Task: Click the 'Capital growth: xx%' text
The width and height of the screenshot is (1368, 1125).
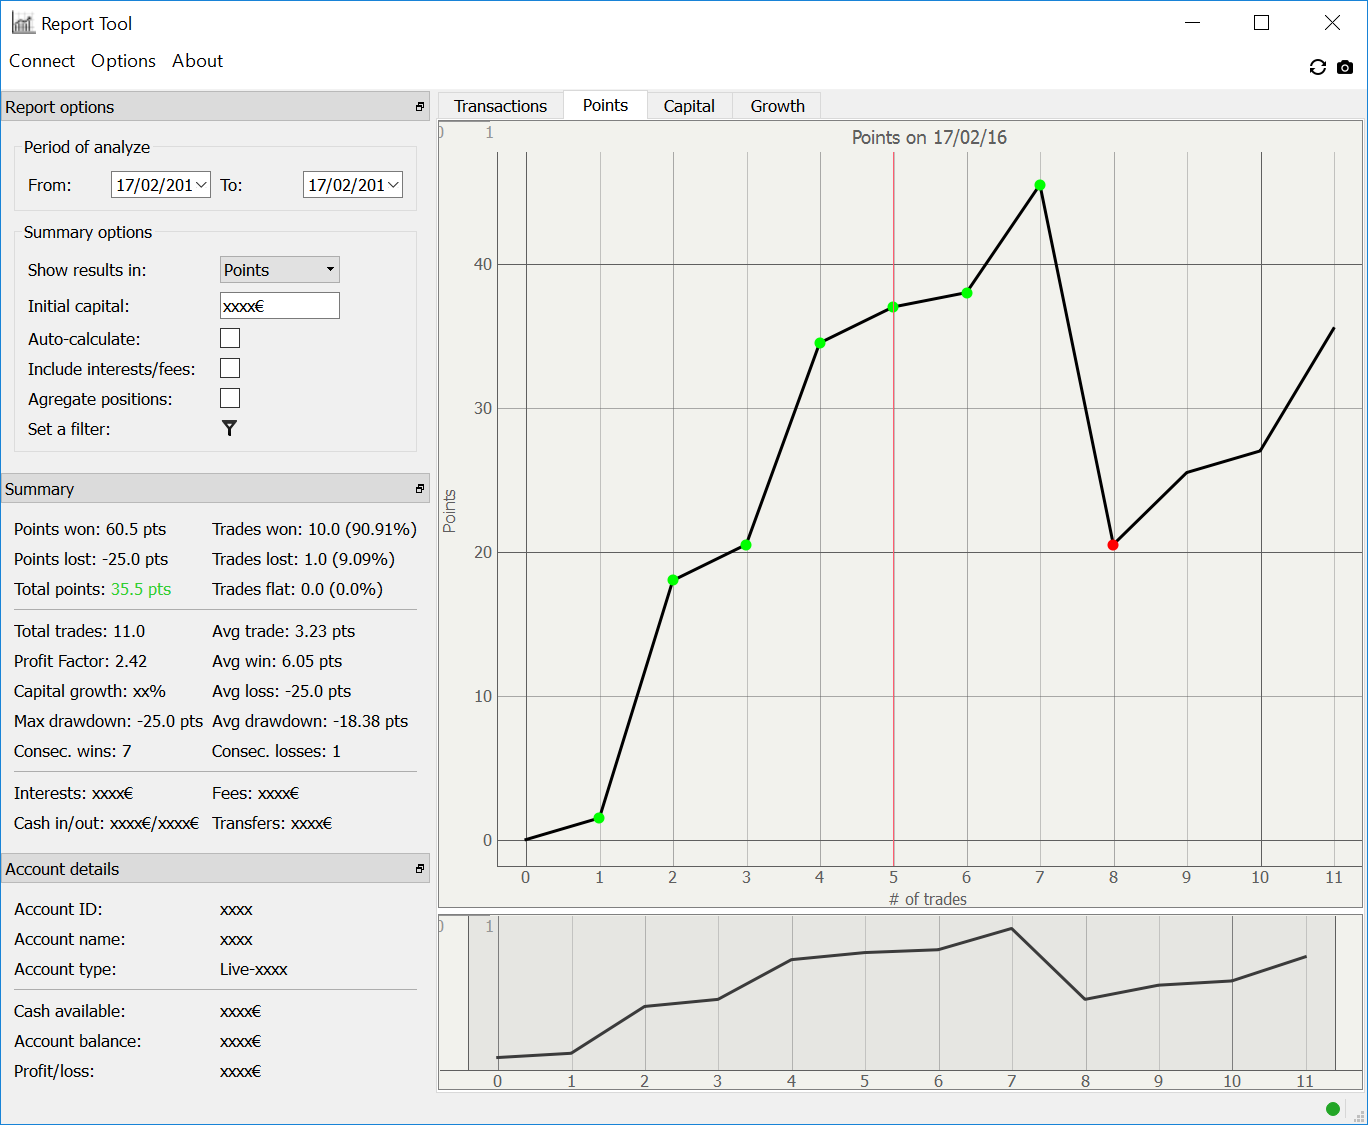Action: click(x=90, y=691)
